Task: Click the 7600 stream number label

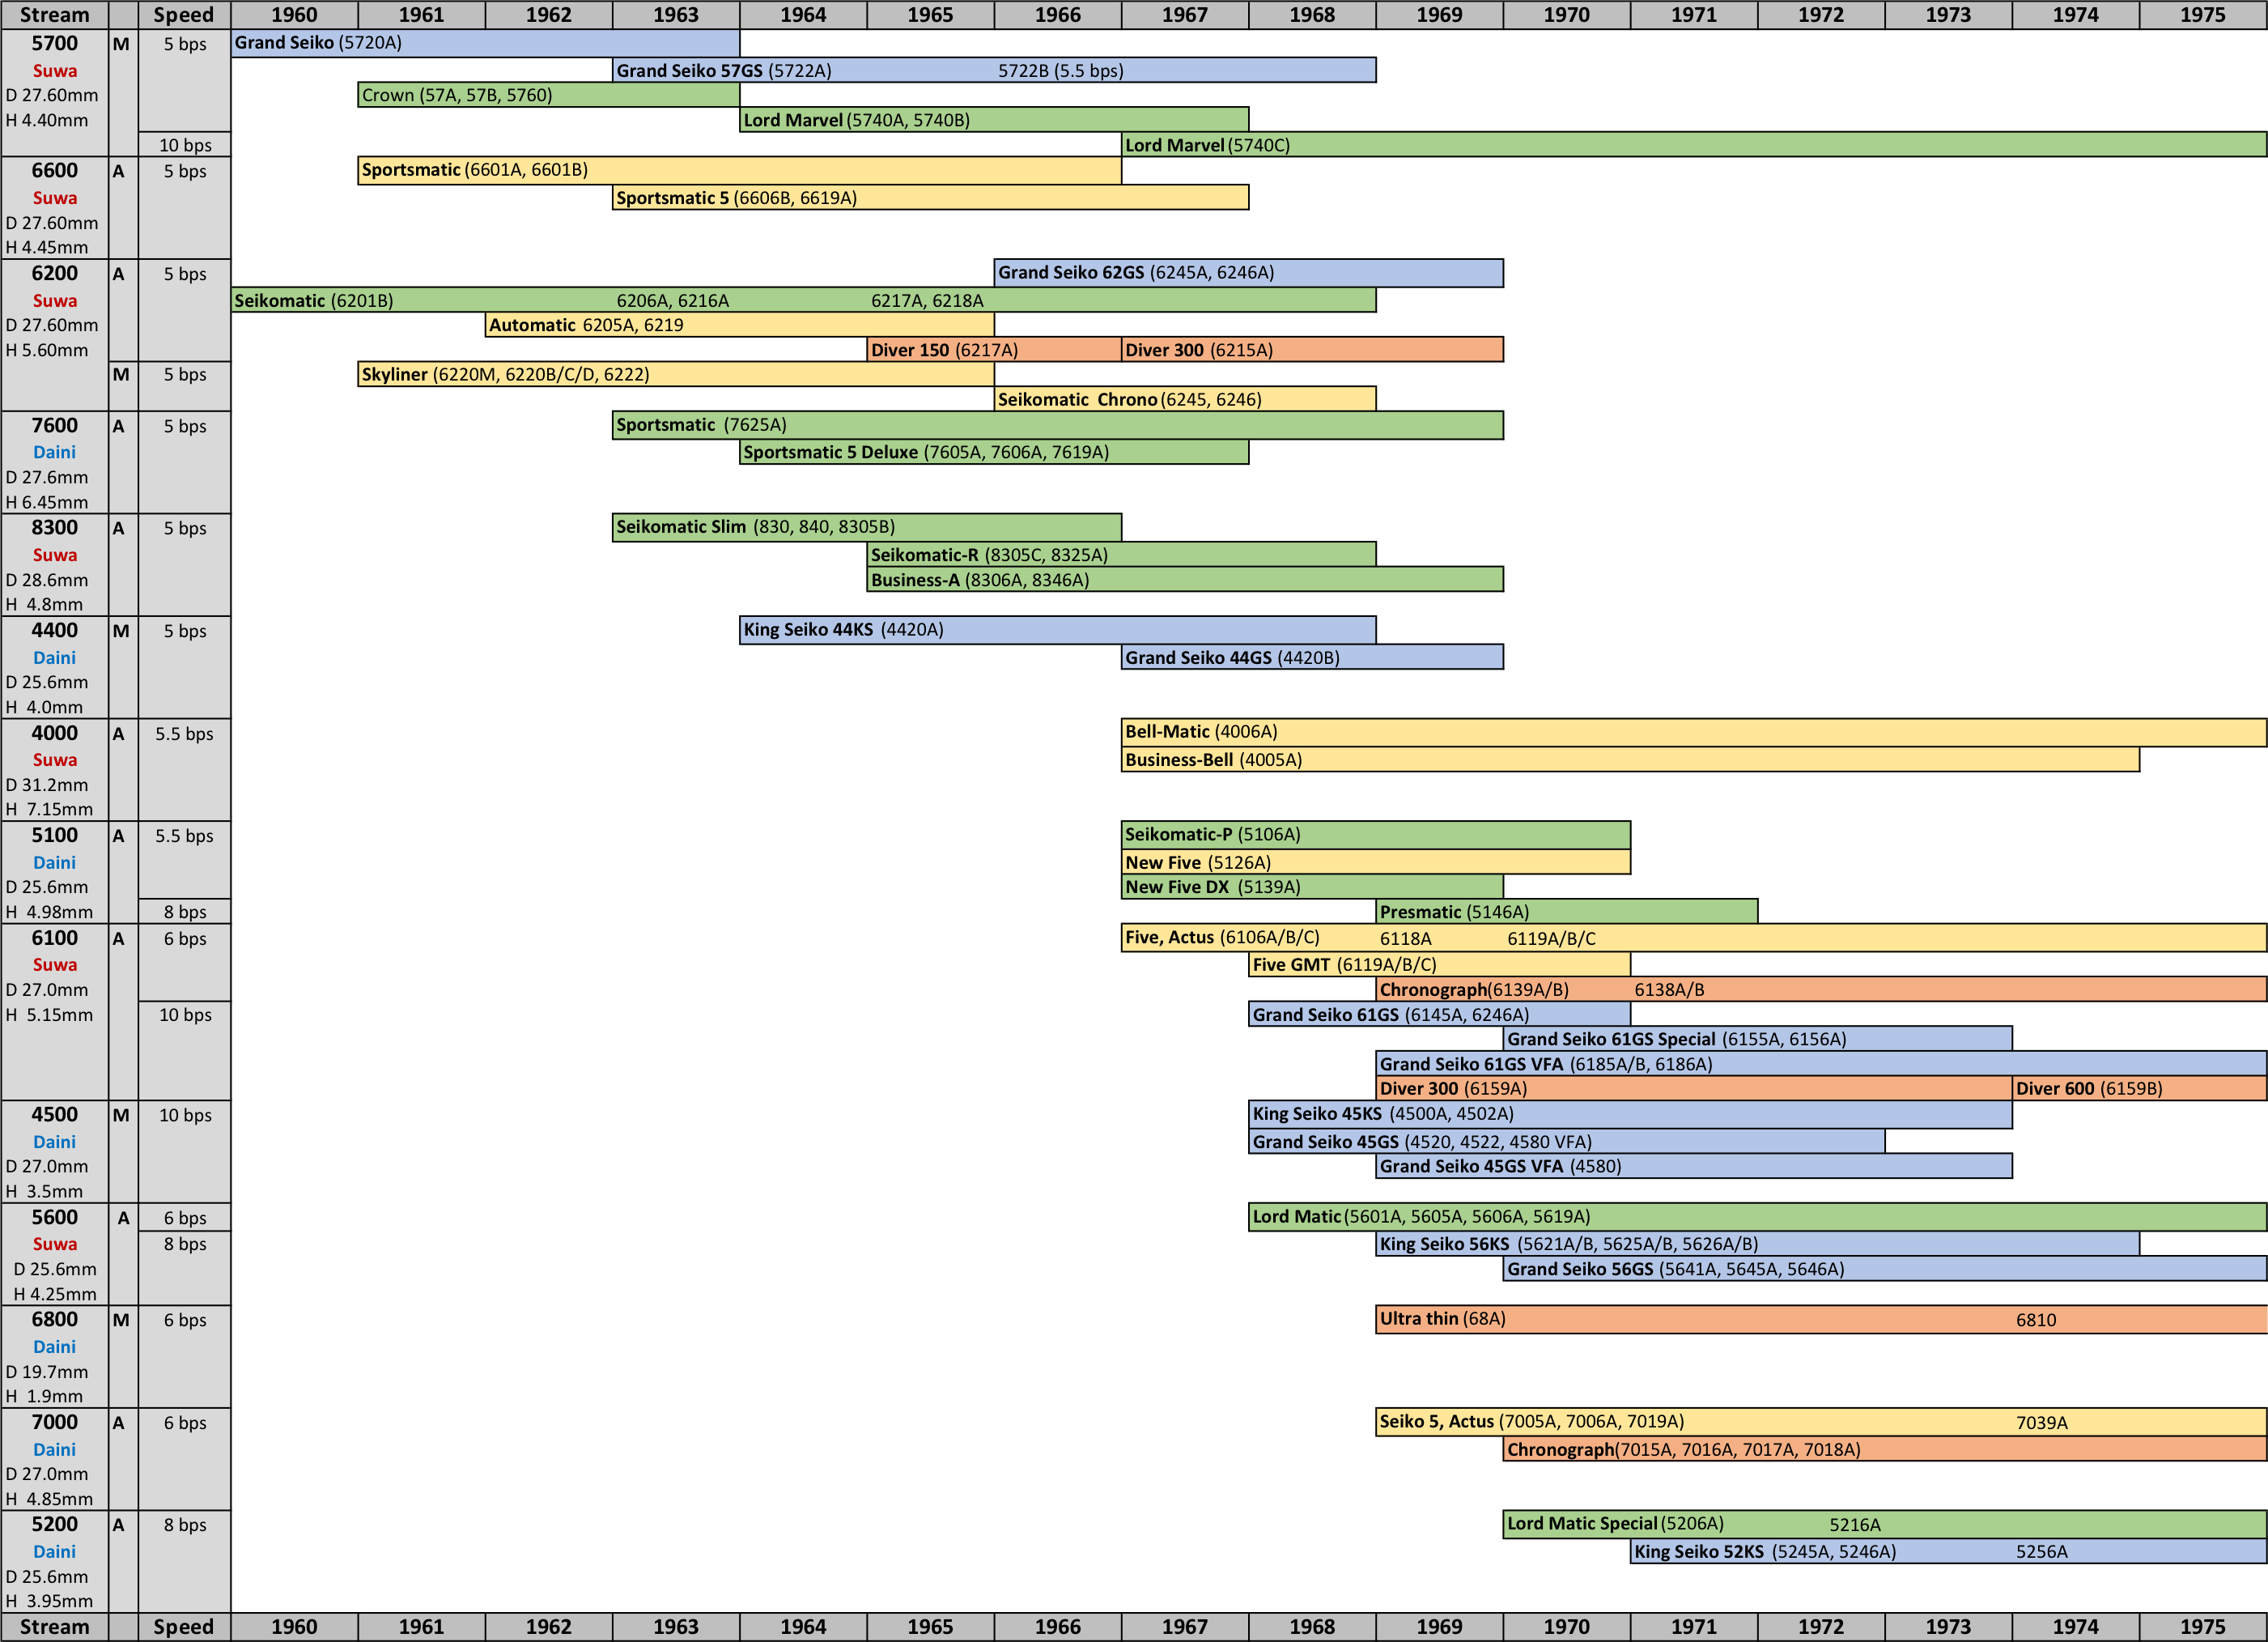Action: click(x=55, y=425)
